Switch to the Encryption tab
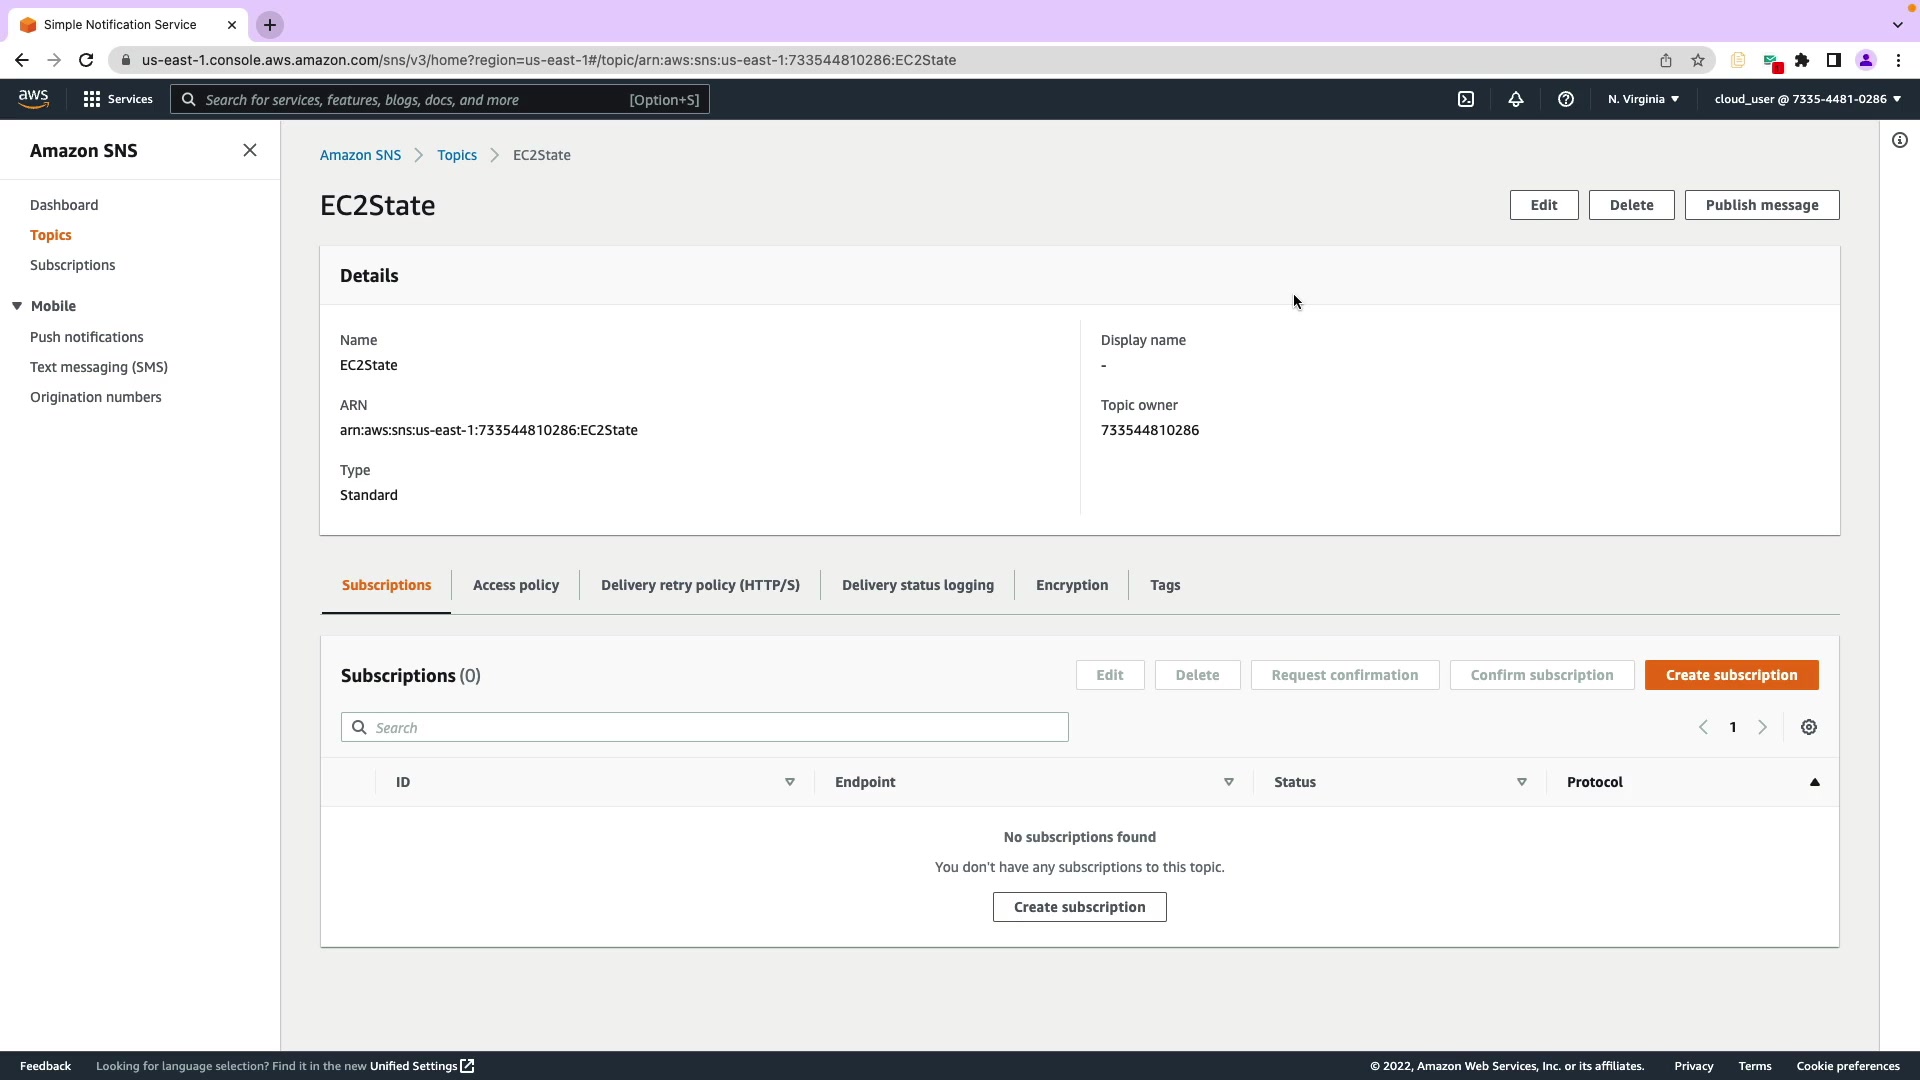 (x=1072, y=585)
